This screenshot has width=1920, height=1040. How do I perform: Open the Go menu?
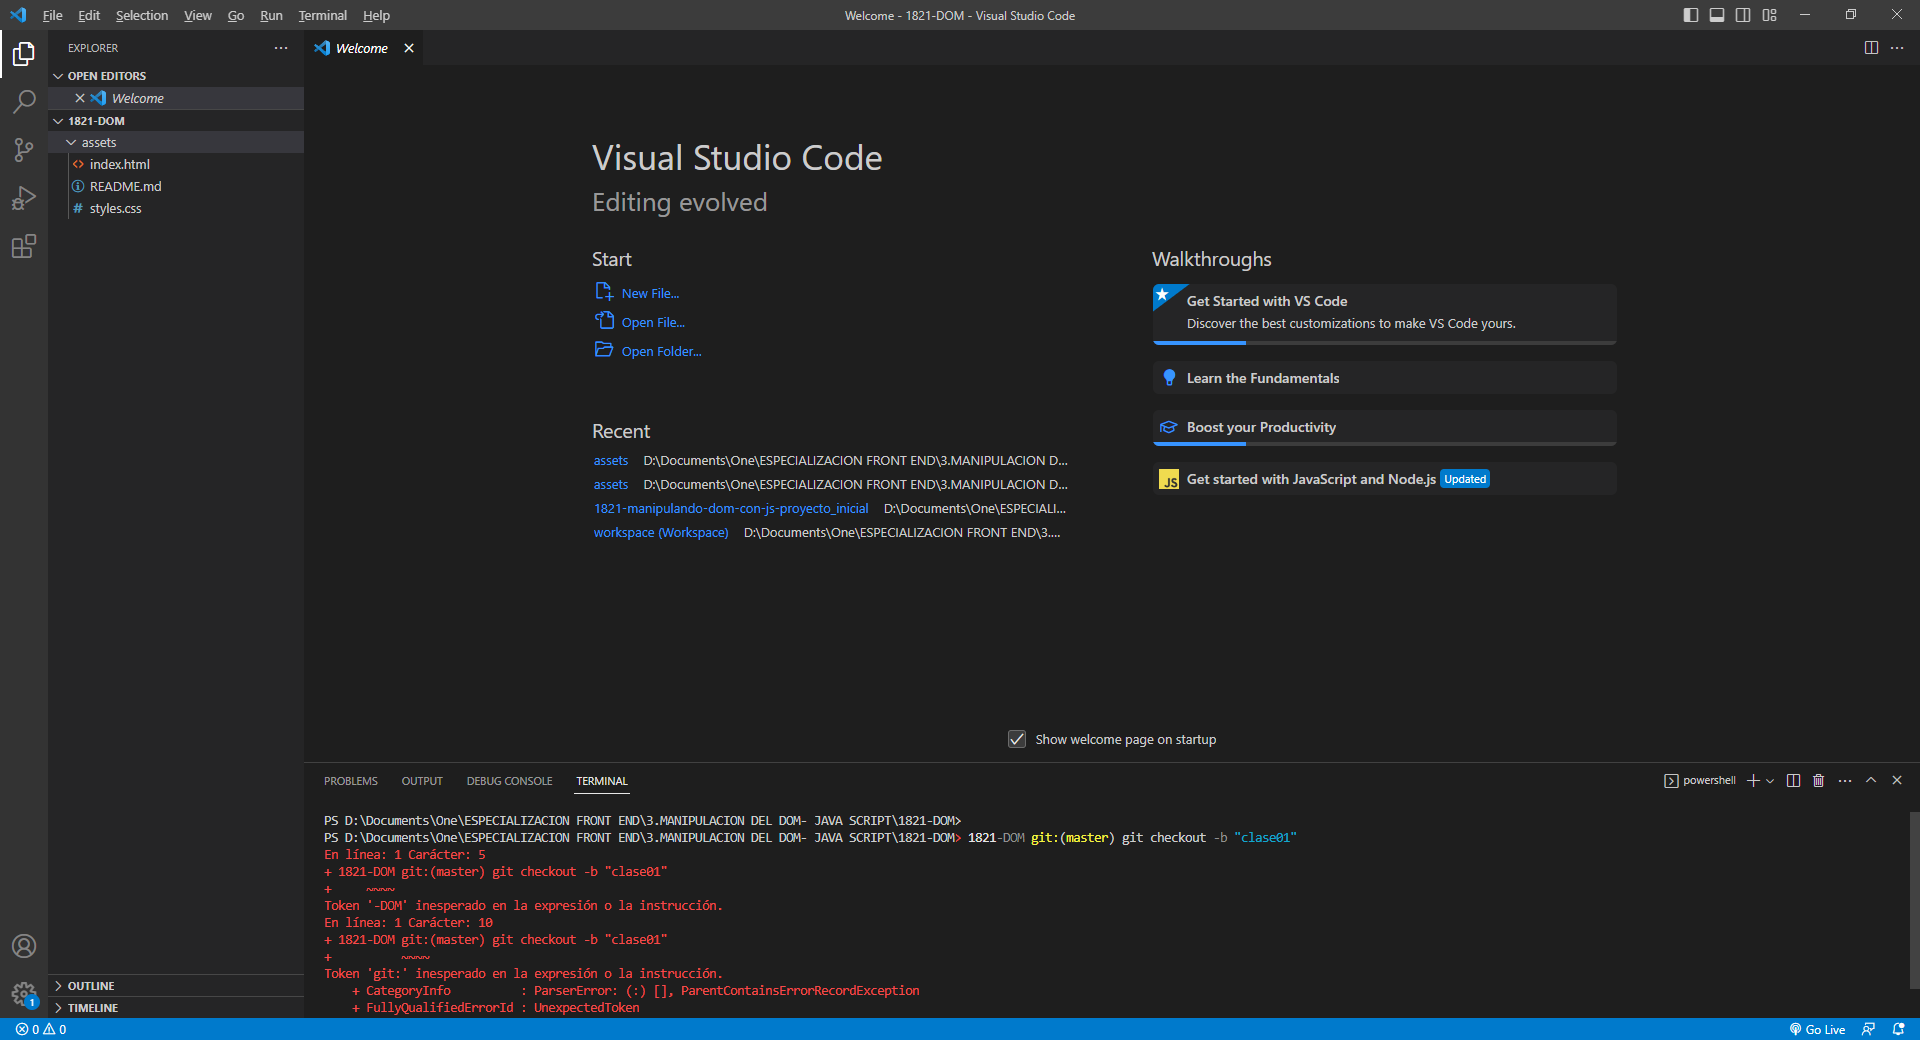pyautogui.click(x=236, y=15)
